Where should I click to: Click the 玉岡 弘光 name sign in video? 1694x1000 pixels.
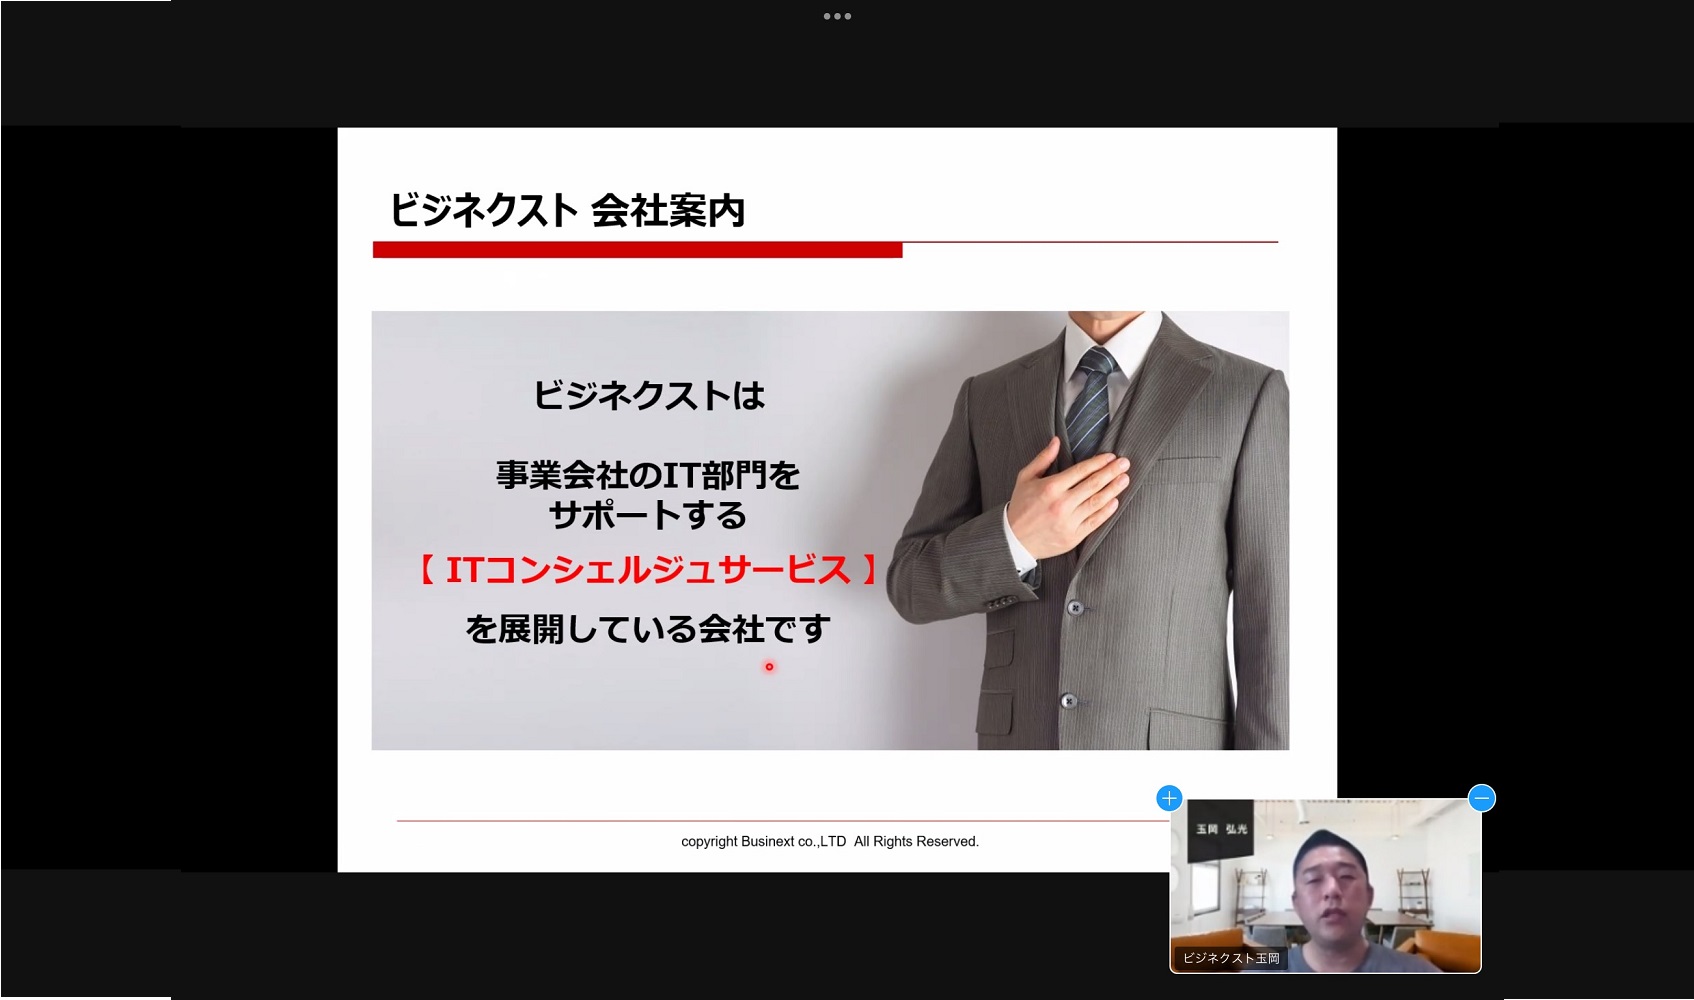point(1221,829)
